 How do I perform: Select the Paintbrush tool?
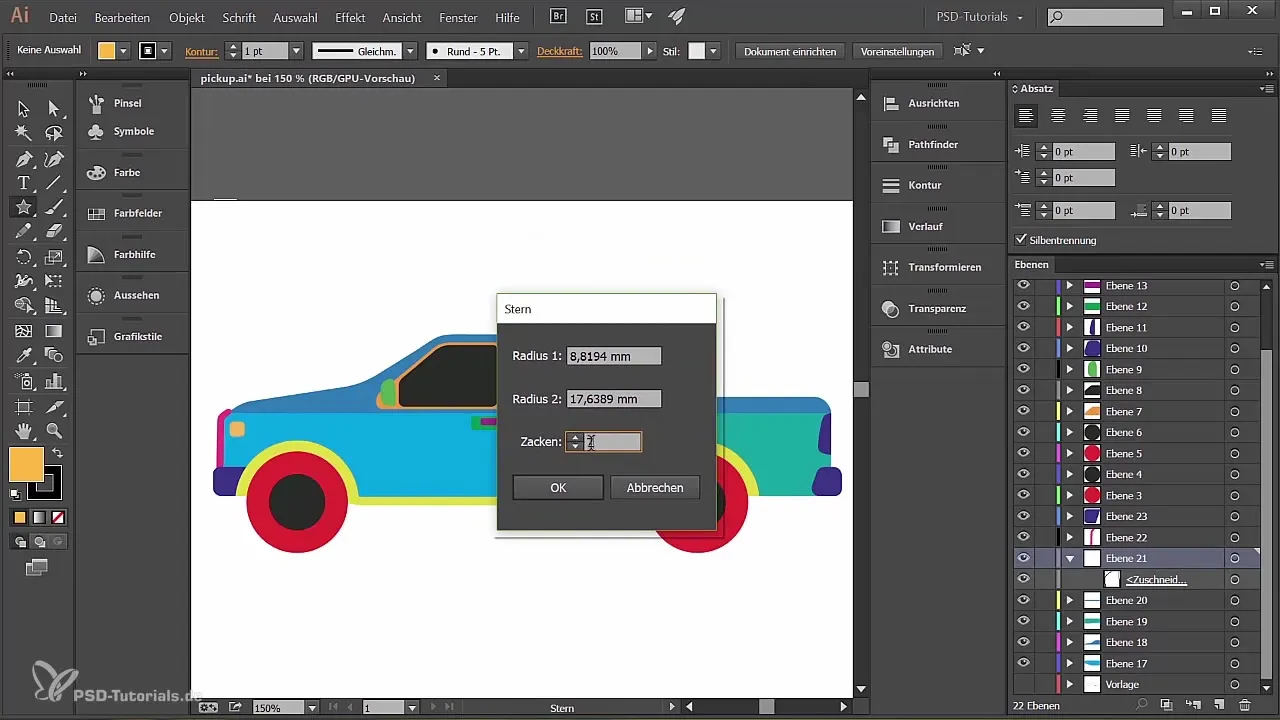(x=54, y=207)
